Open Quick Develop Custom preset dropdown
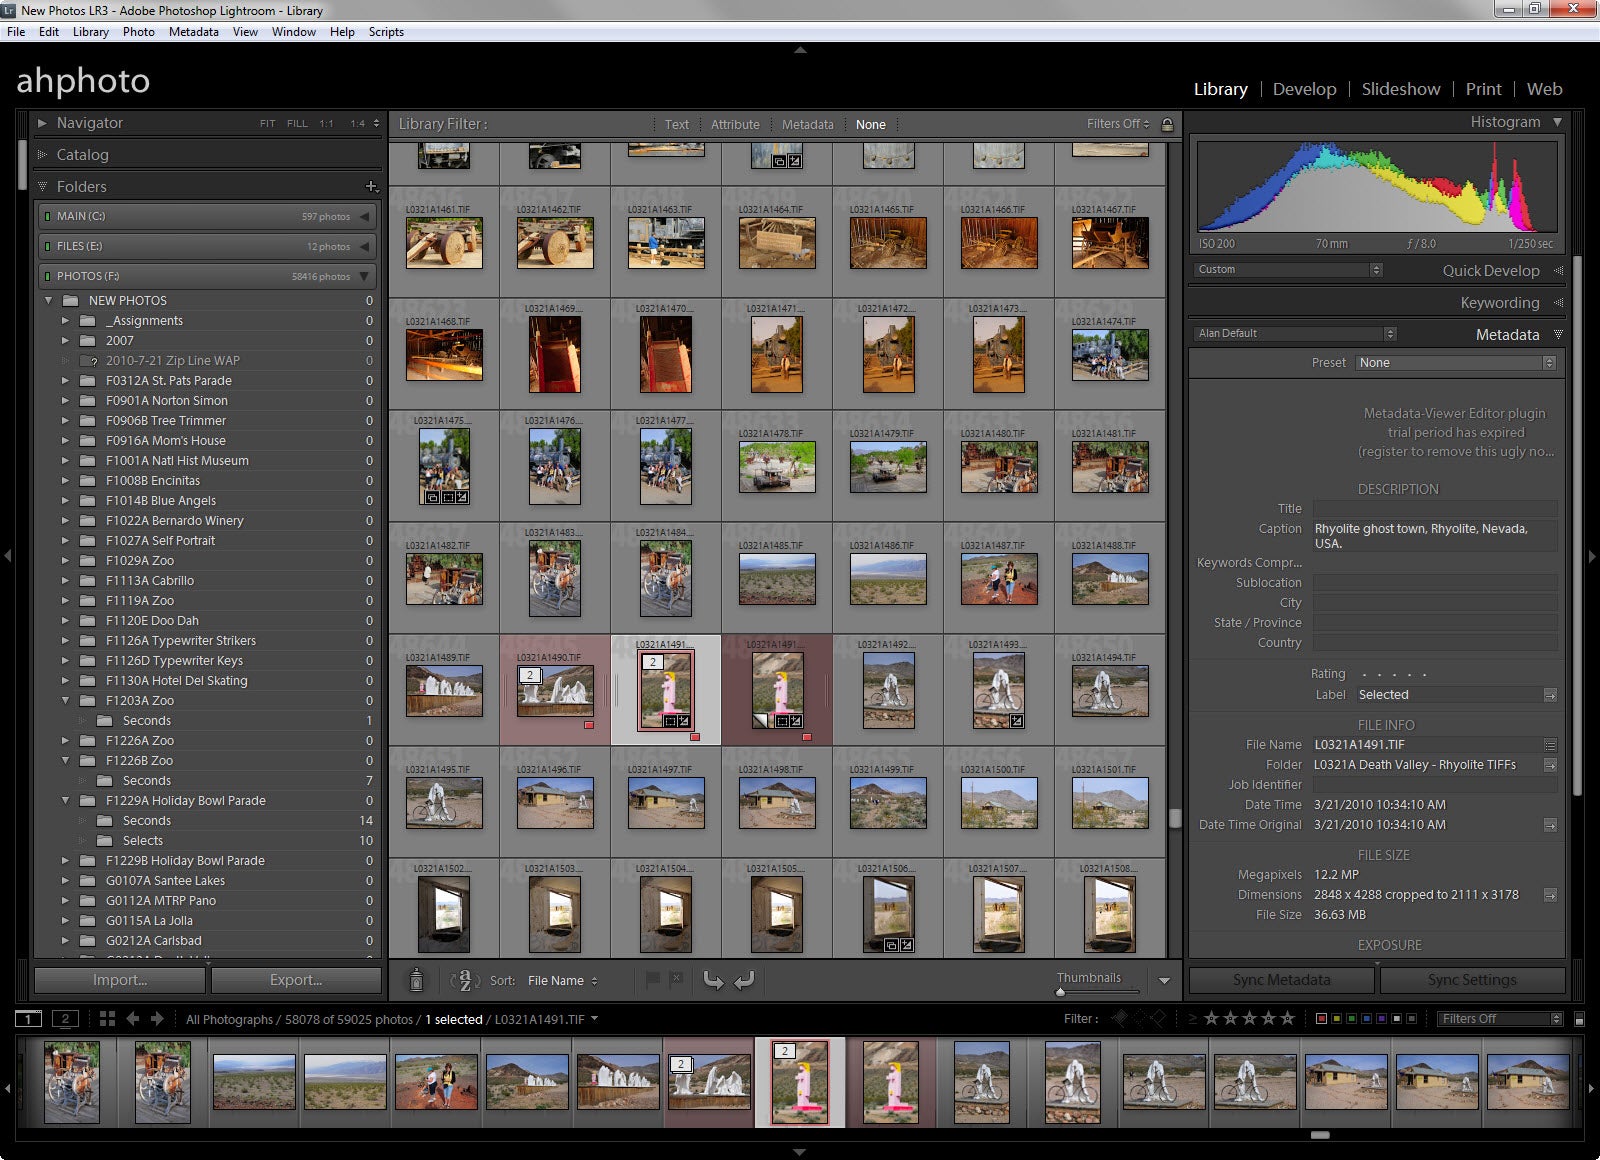 pyautogui.click(x=1289, y=270)
